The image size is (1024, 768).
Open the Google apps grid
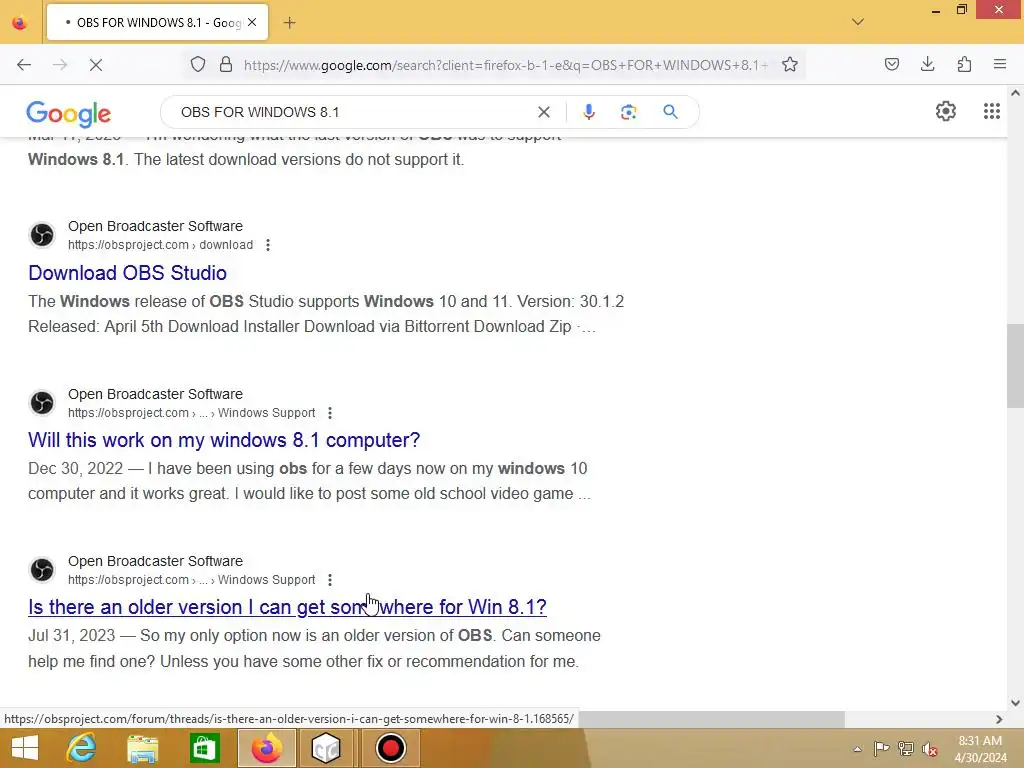991,111
